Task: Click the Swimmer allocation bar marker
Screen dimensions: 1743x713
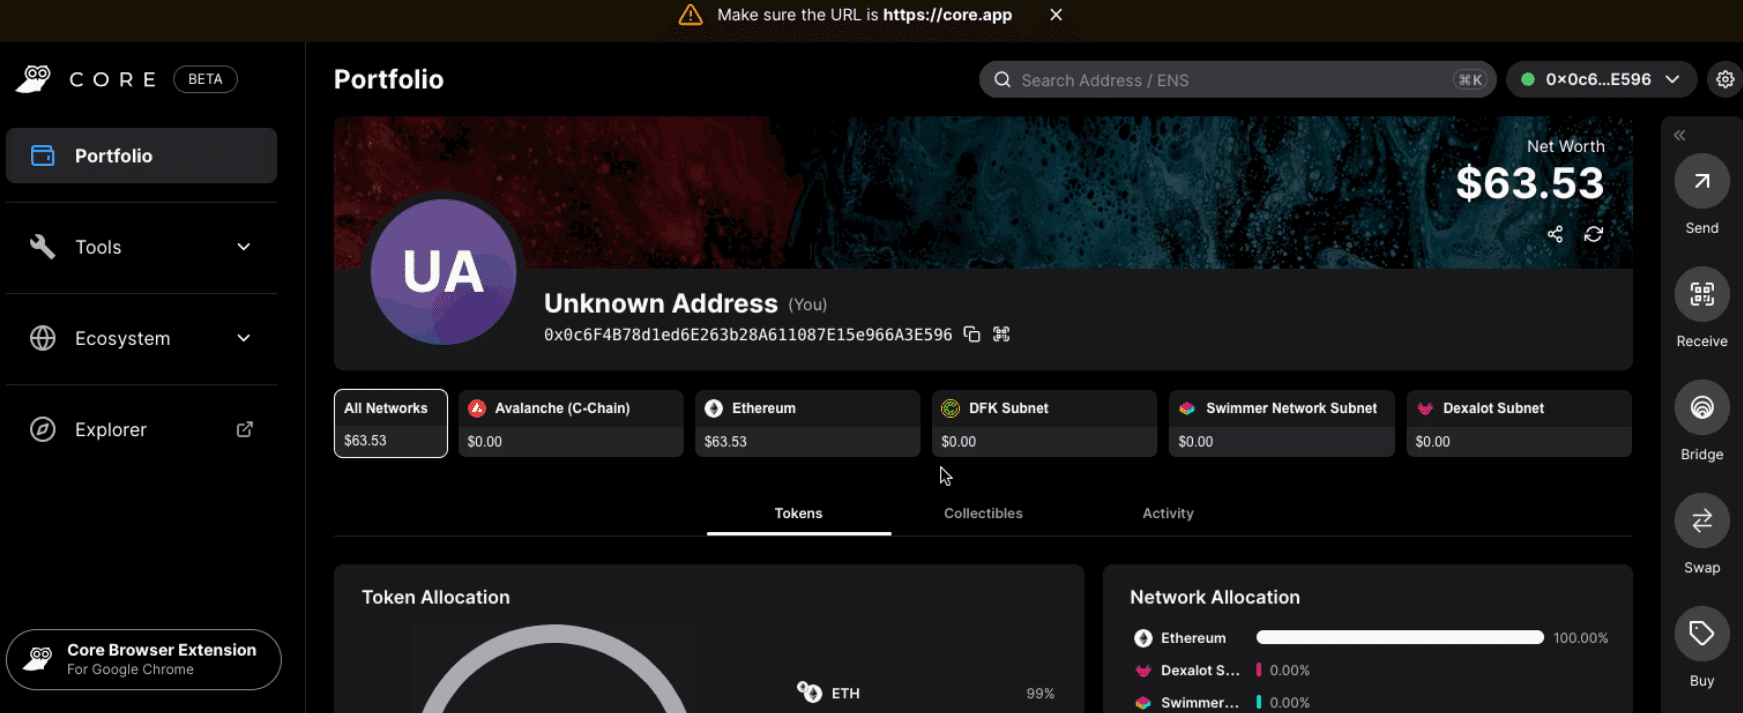Action: 1258,702
